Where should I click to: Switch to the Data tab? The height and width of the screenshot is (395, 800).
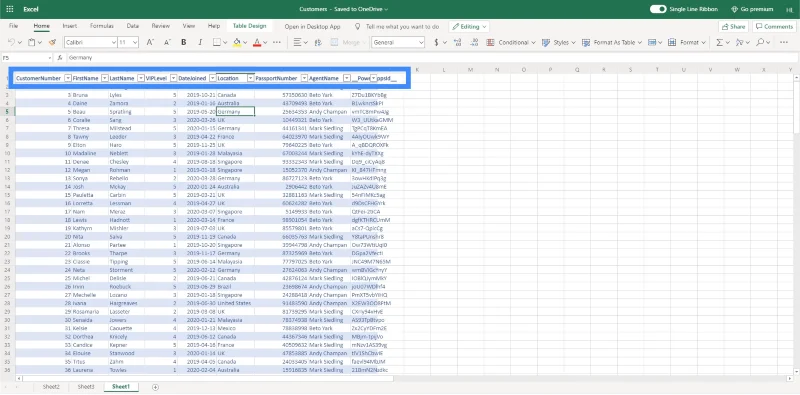[x=133, y=26]
